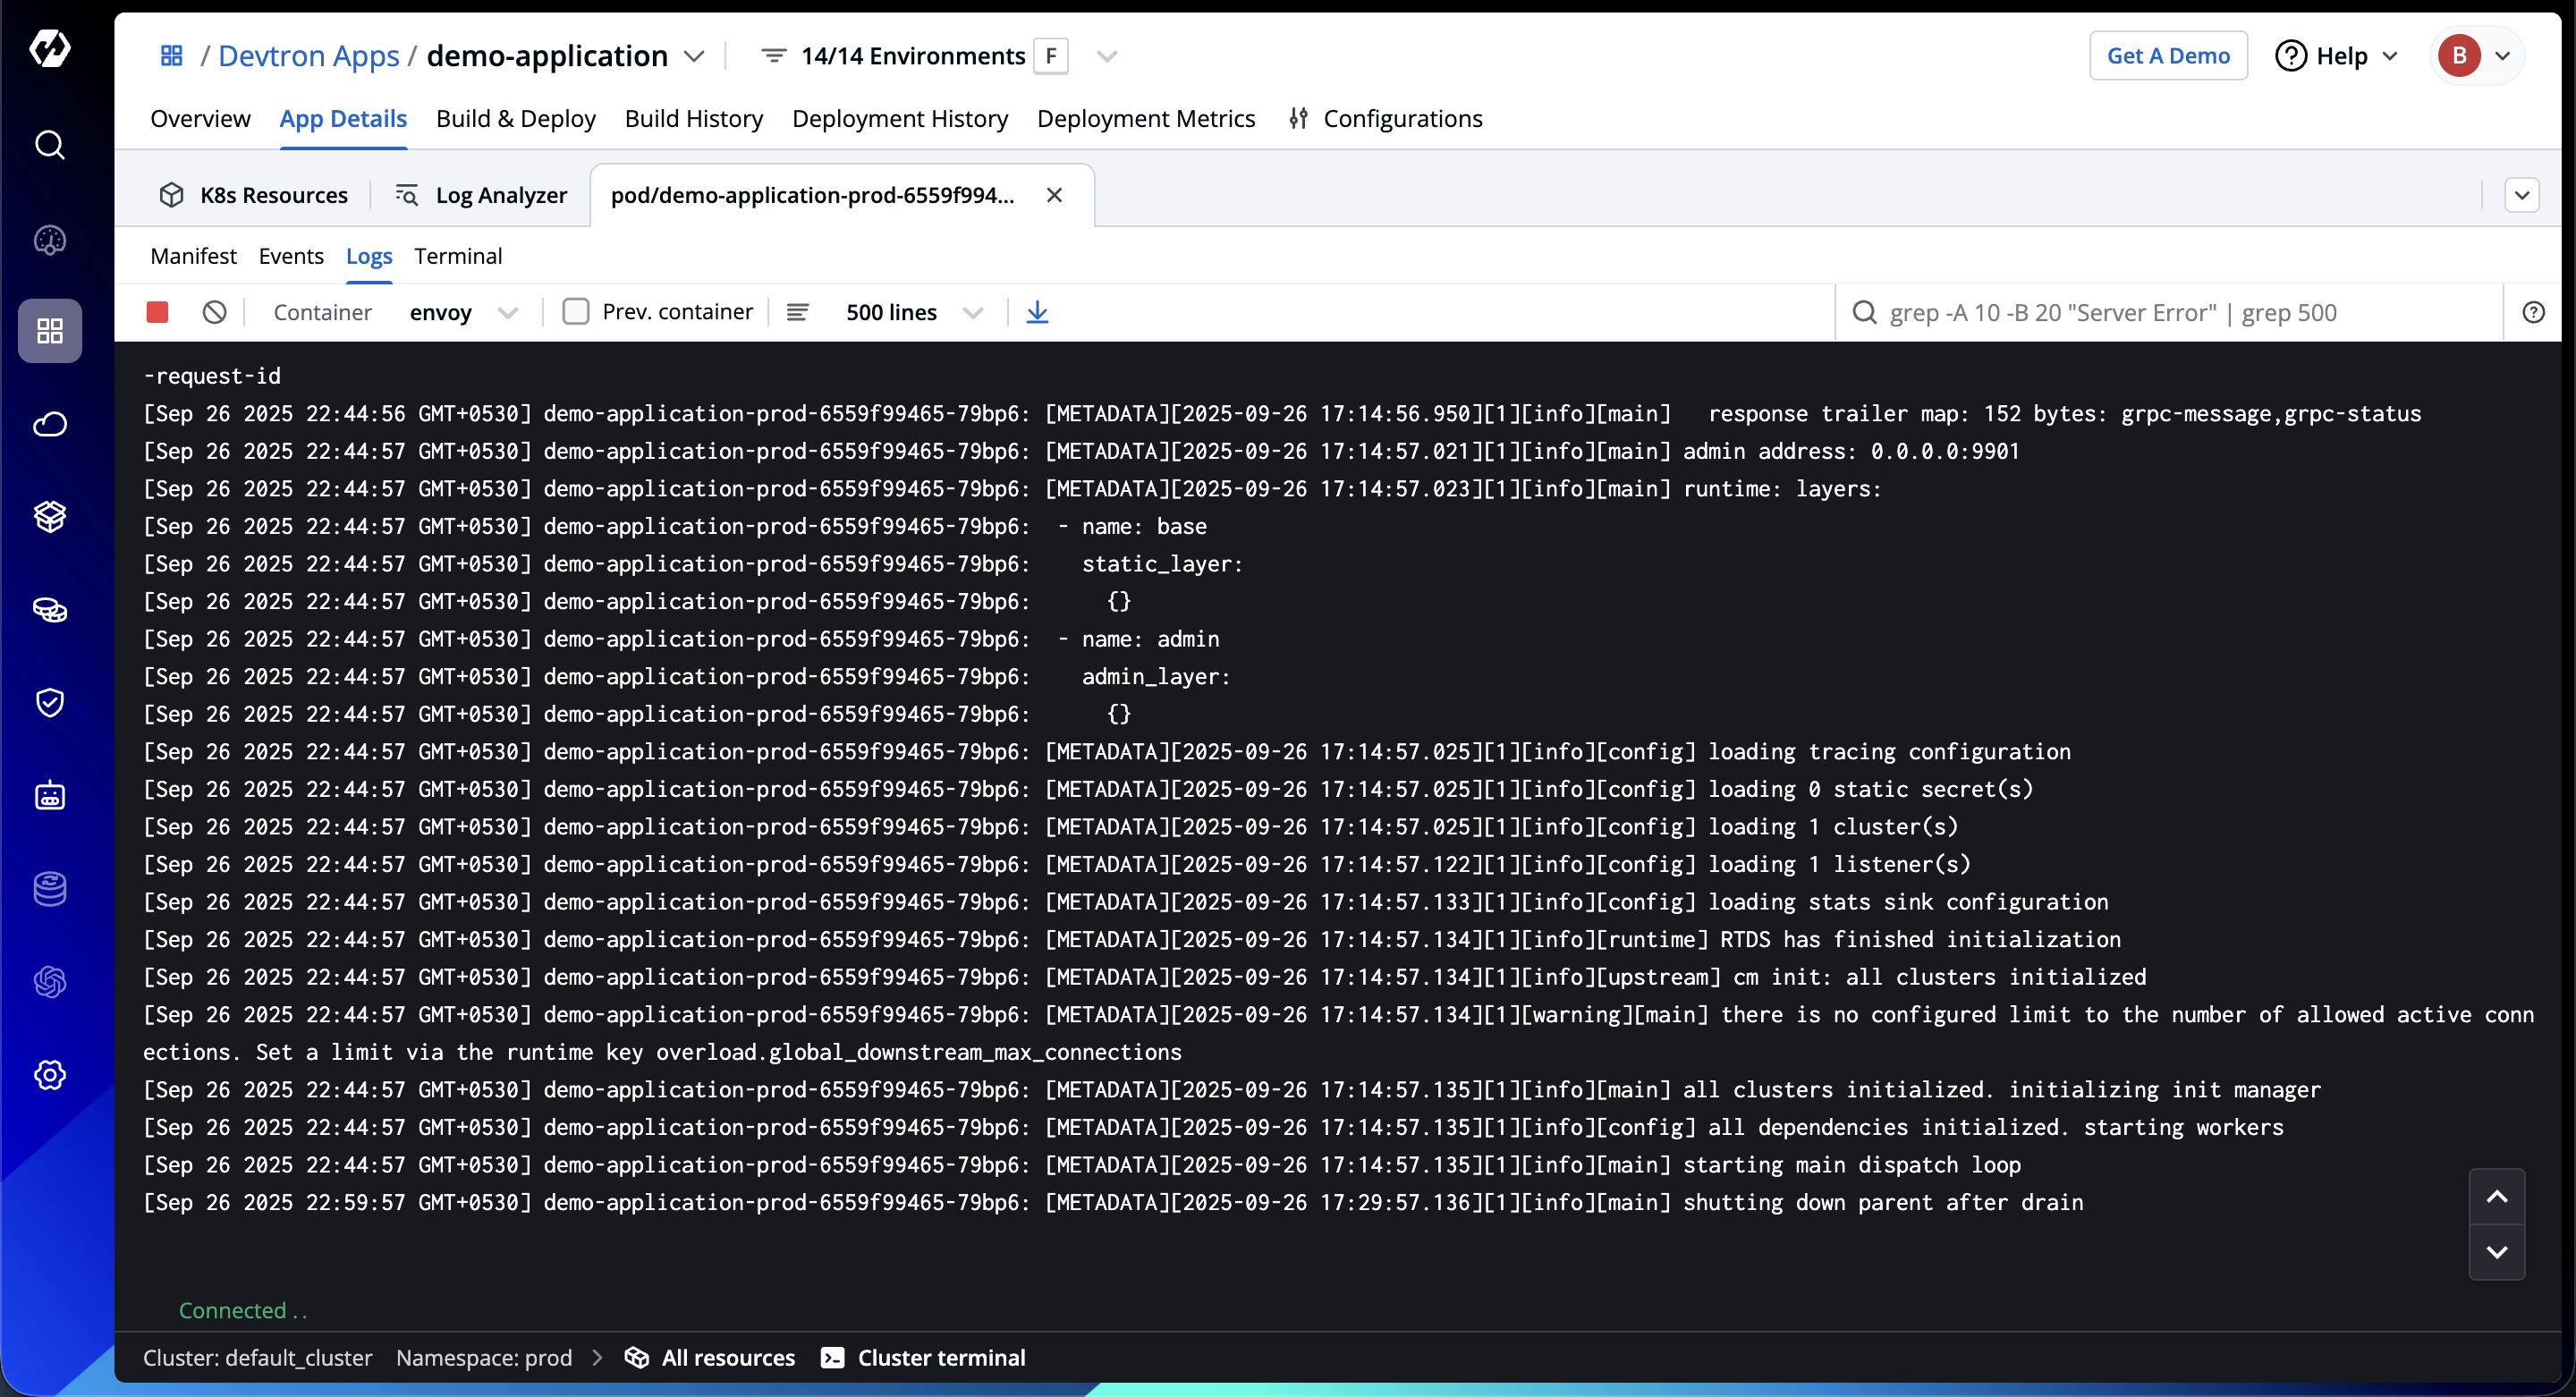Open the Cluster terminal link
Viewport: 2576px width, 1397px height.
click(923, 1357)
